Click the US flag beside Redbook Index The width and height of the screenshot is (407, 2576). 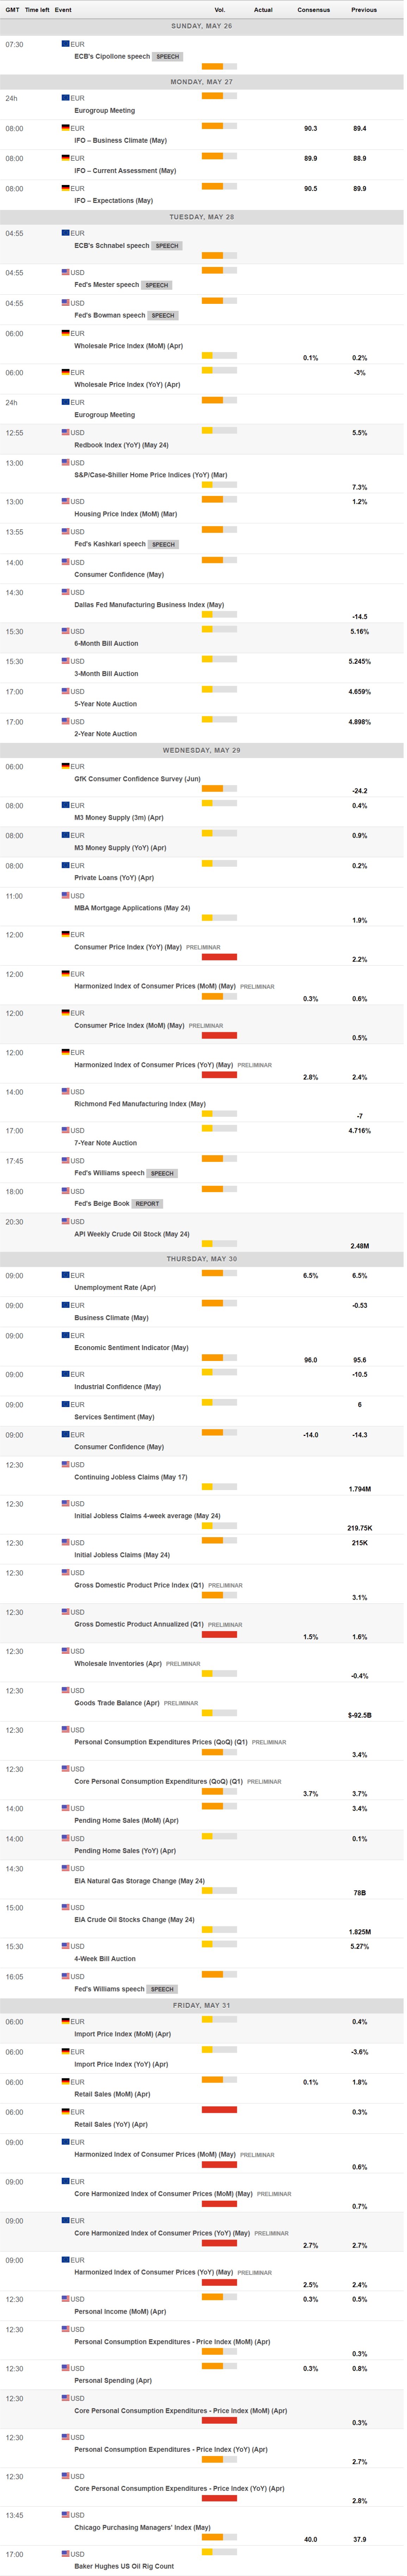(x=66, y=432)
